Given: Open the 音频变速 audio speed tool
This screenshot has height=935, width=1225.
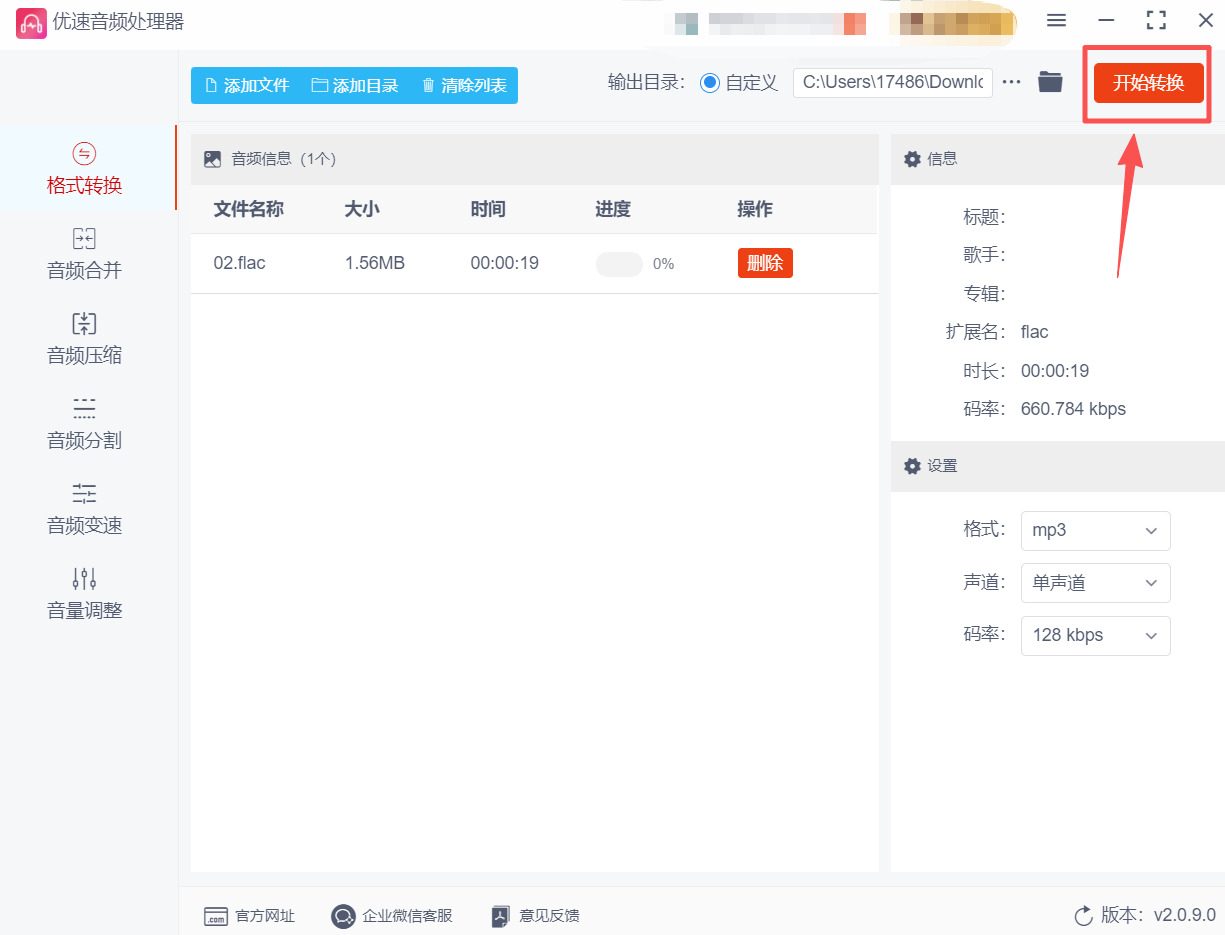Looking at the screenshot, I should pyautogui.click(x=85, y=509).
